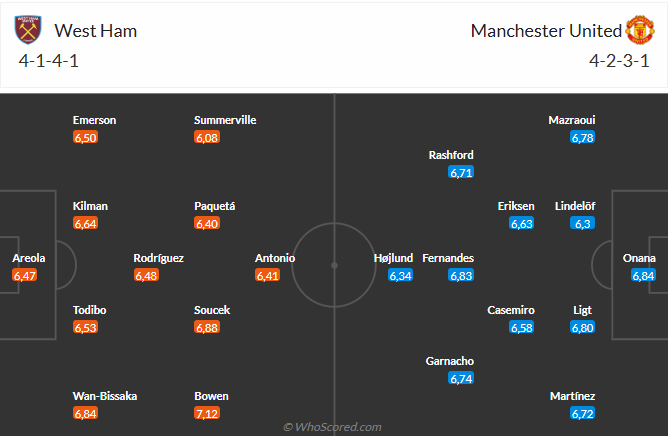Click the West Ham club crest
671x436 pixels.
click(x=29, y=31)
